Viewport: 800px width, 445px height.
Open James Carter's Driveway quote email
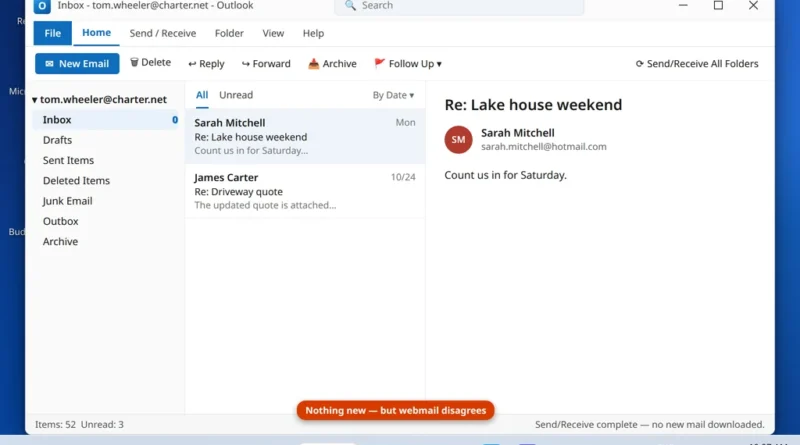305,191
